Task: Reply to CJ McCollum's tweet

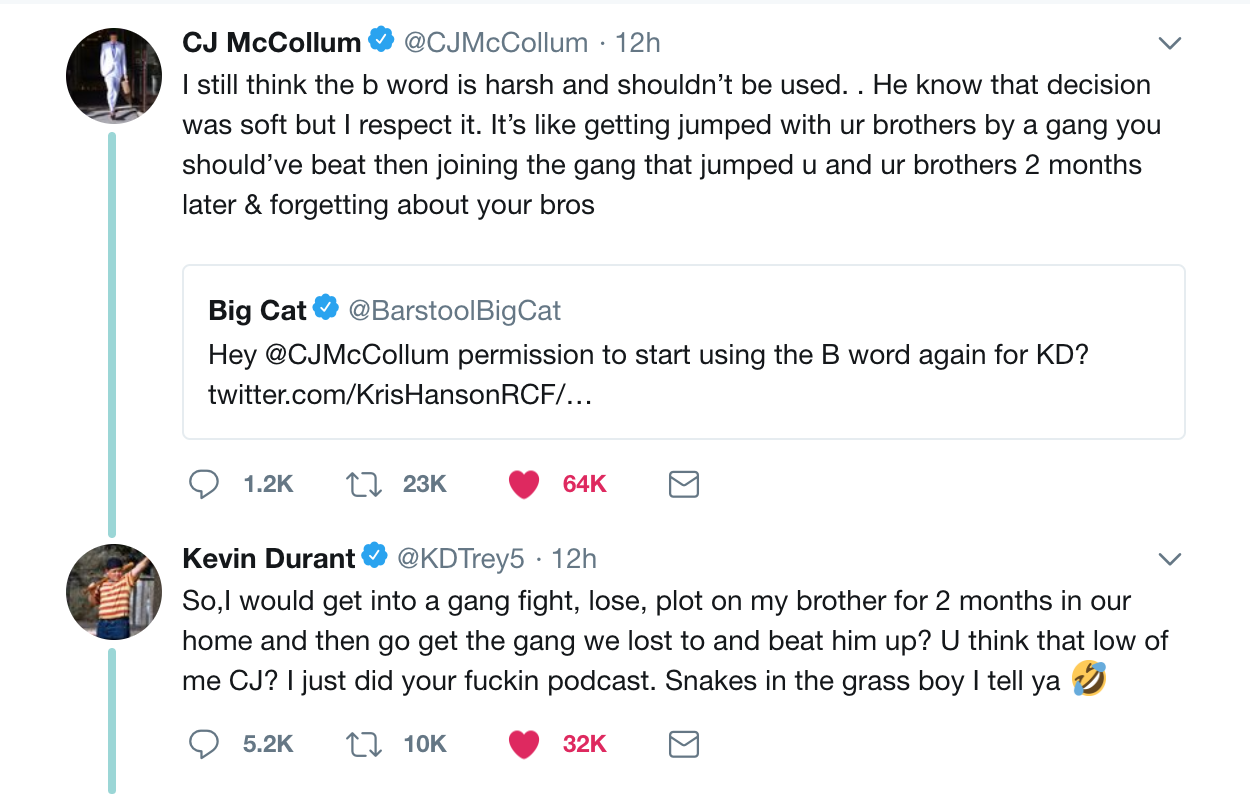Action: (204, 484)
